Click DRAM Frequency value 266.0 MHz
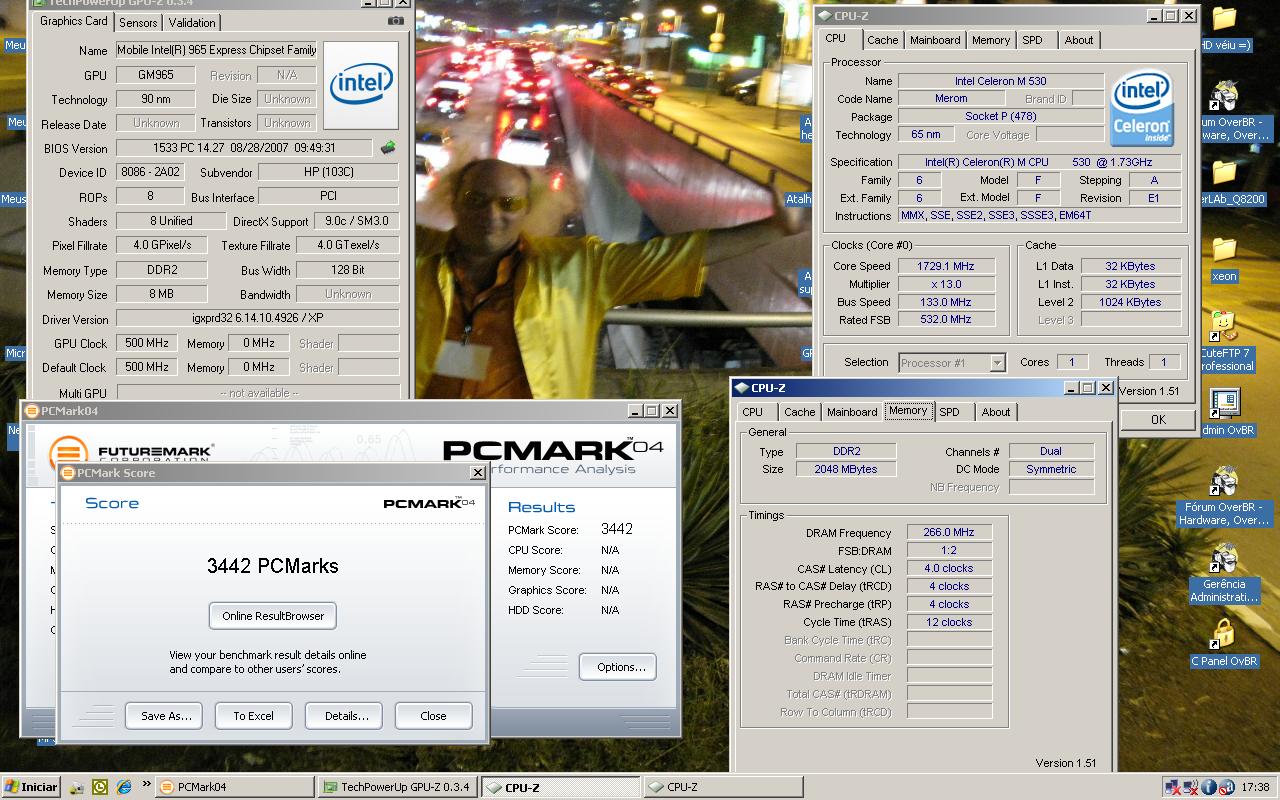This screenshot has height=800, width=1280. point(949,532)
